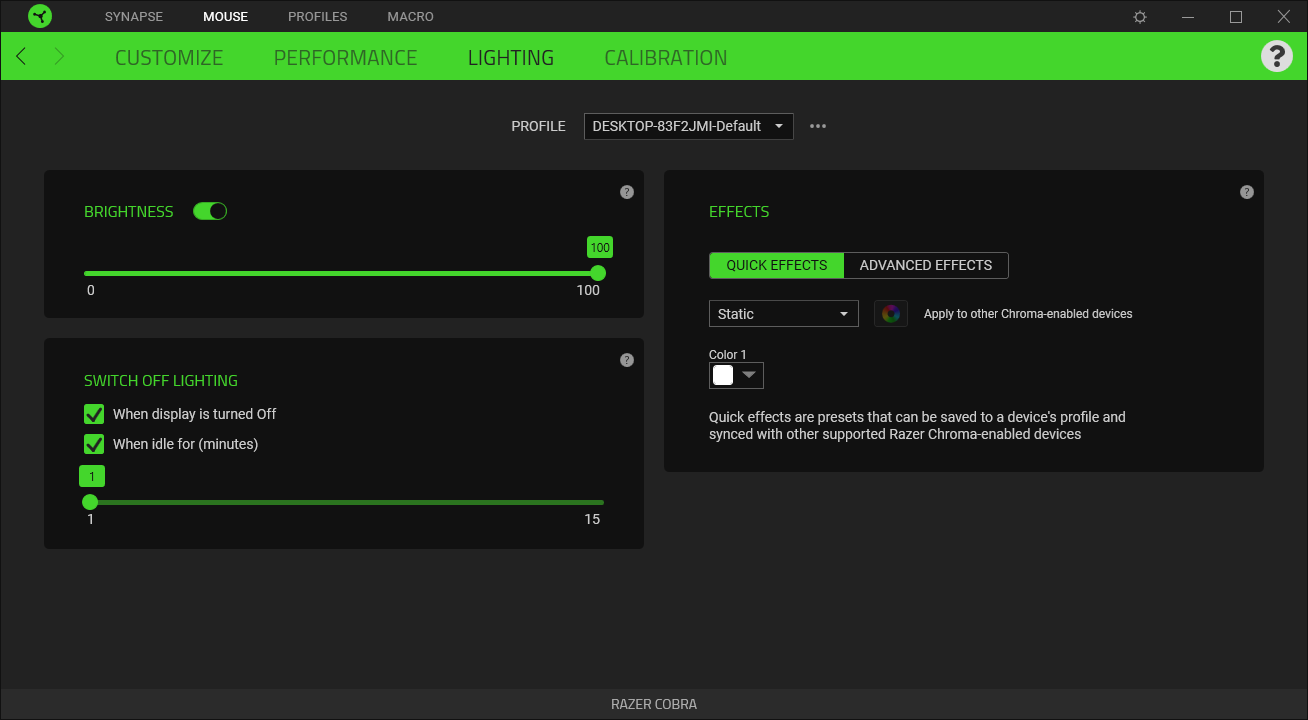Switch to the Synapse tab
Screen dimensions: 1308x720
point(134,17)
